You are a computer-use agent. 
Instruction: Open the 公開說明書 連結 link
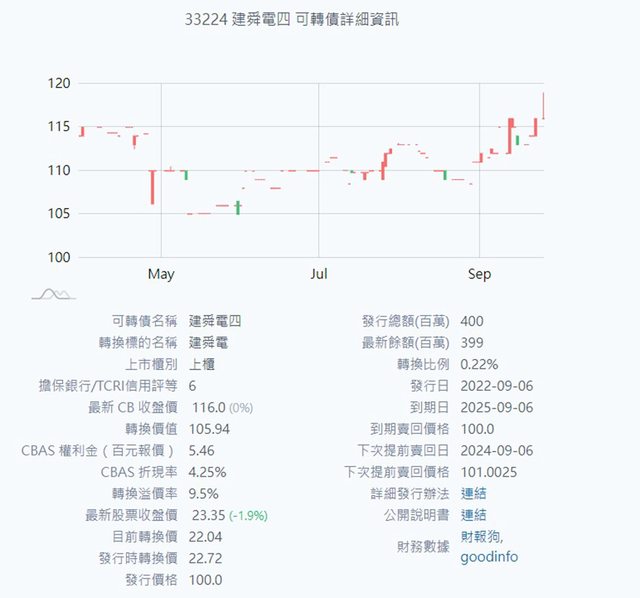473,514
